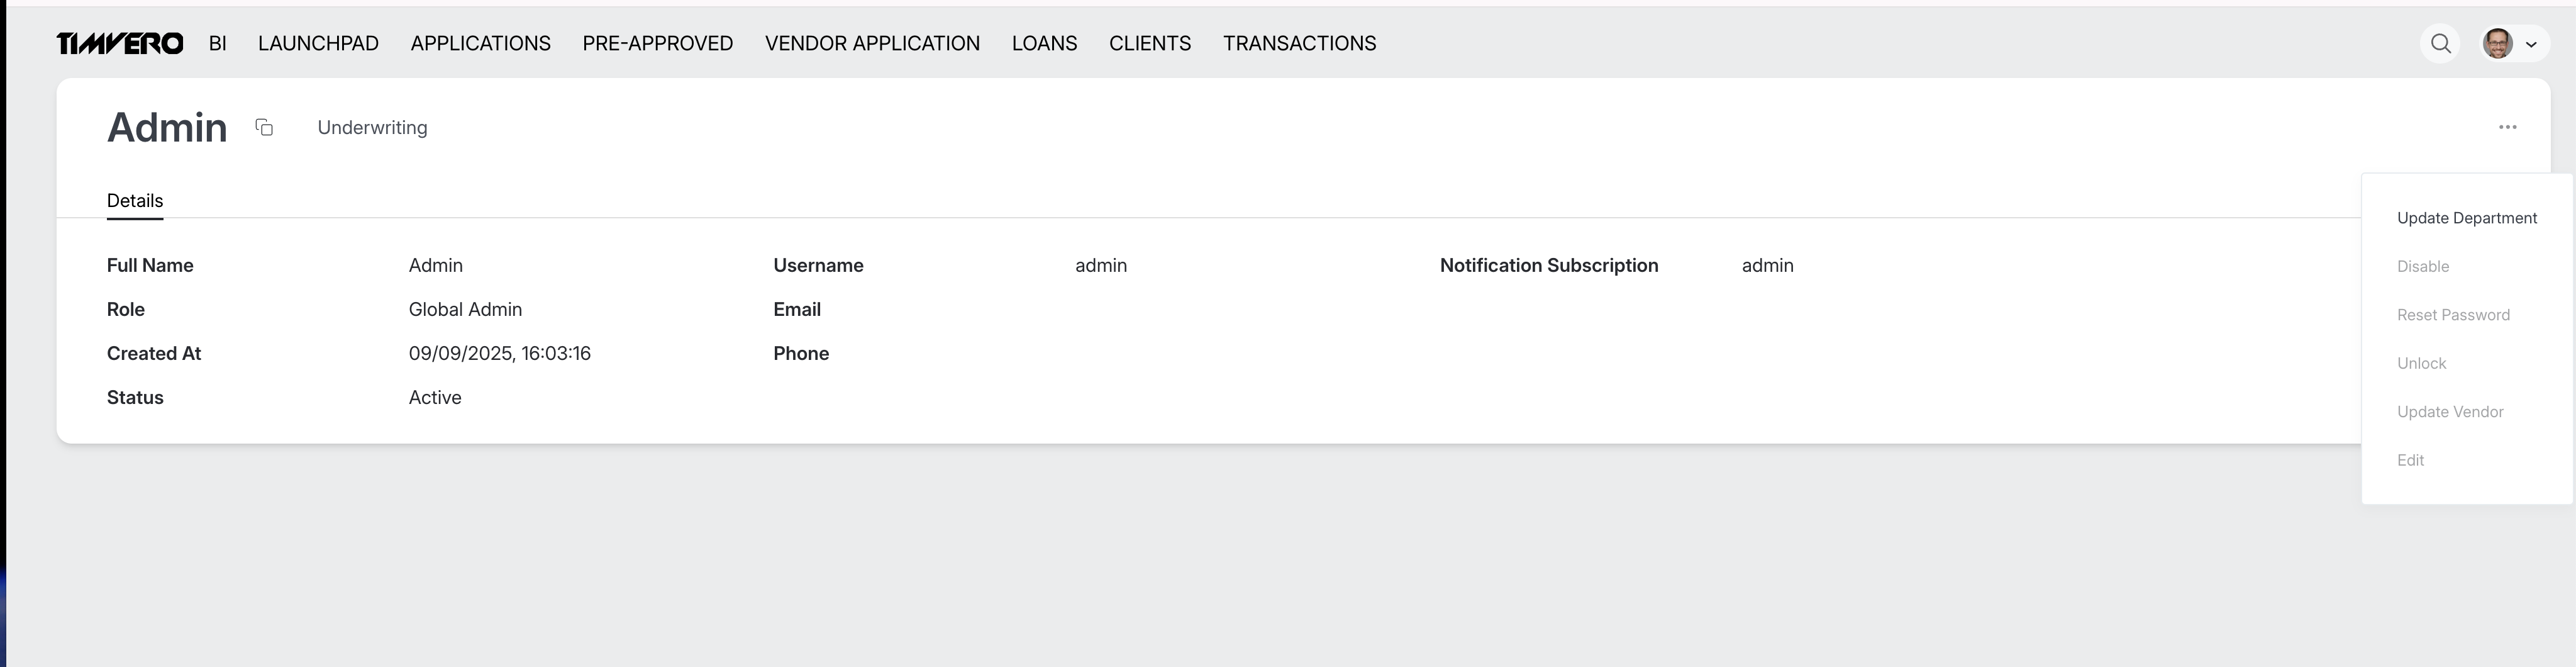Go to Launchpad in top navigation
The height and width of the screenshot is (667, 2576).
(318, 43)
